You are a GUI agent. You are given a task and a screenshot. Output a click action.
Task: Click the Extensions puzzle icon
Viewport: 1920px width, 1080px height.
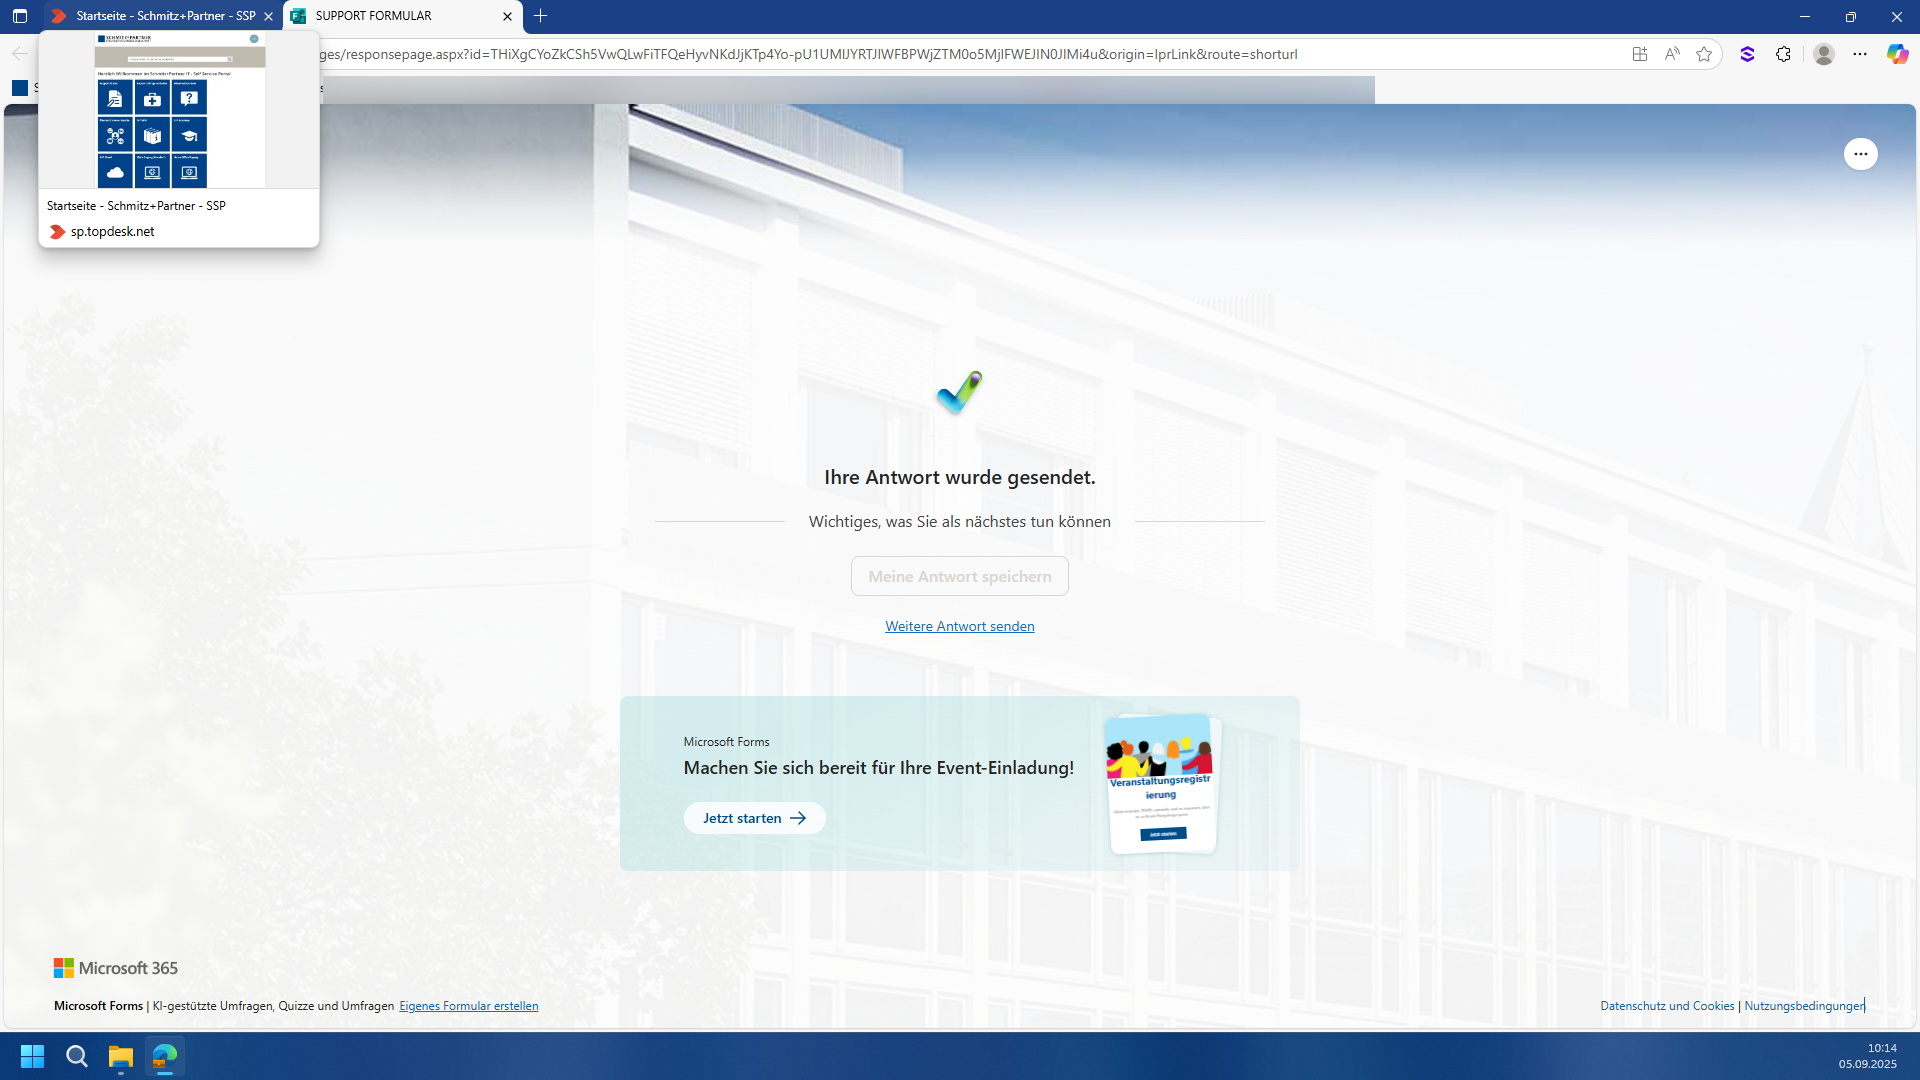[x=1783, y=54]
